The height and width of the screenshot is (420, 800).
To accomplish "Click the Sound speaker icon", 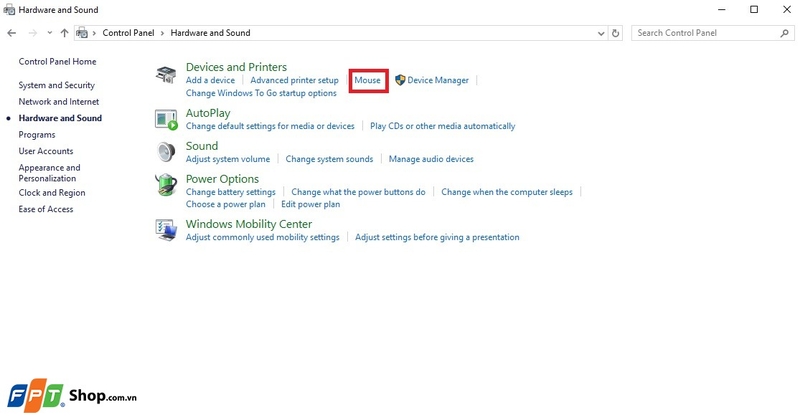I will pyautogui.click(x=166, y=152).
